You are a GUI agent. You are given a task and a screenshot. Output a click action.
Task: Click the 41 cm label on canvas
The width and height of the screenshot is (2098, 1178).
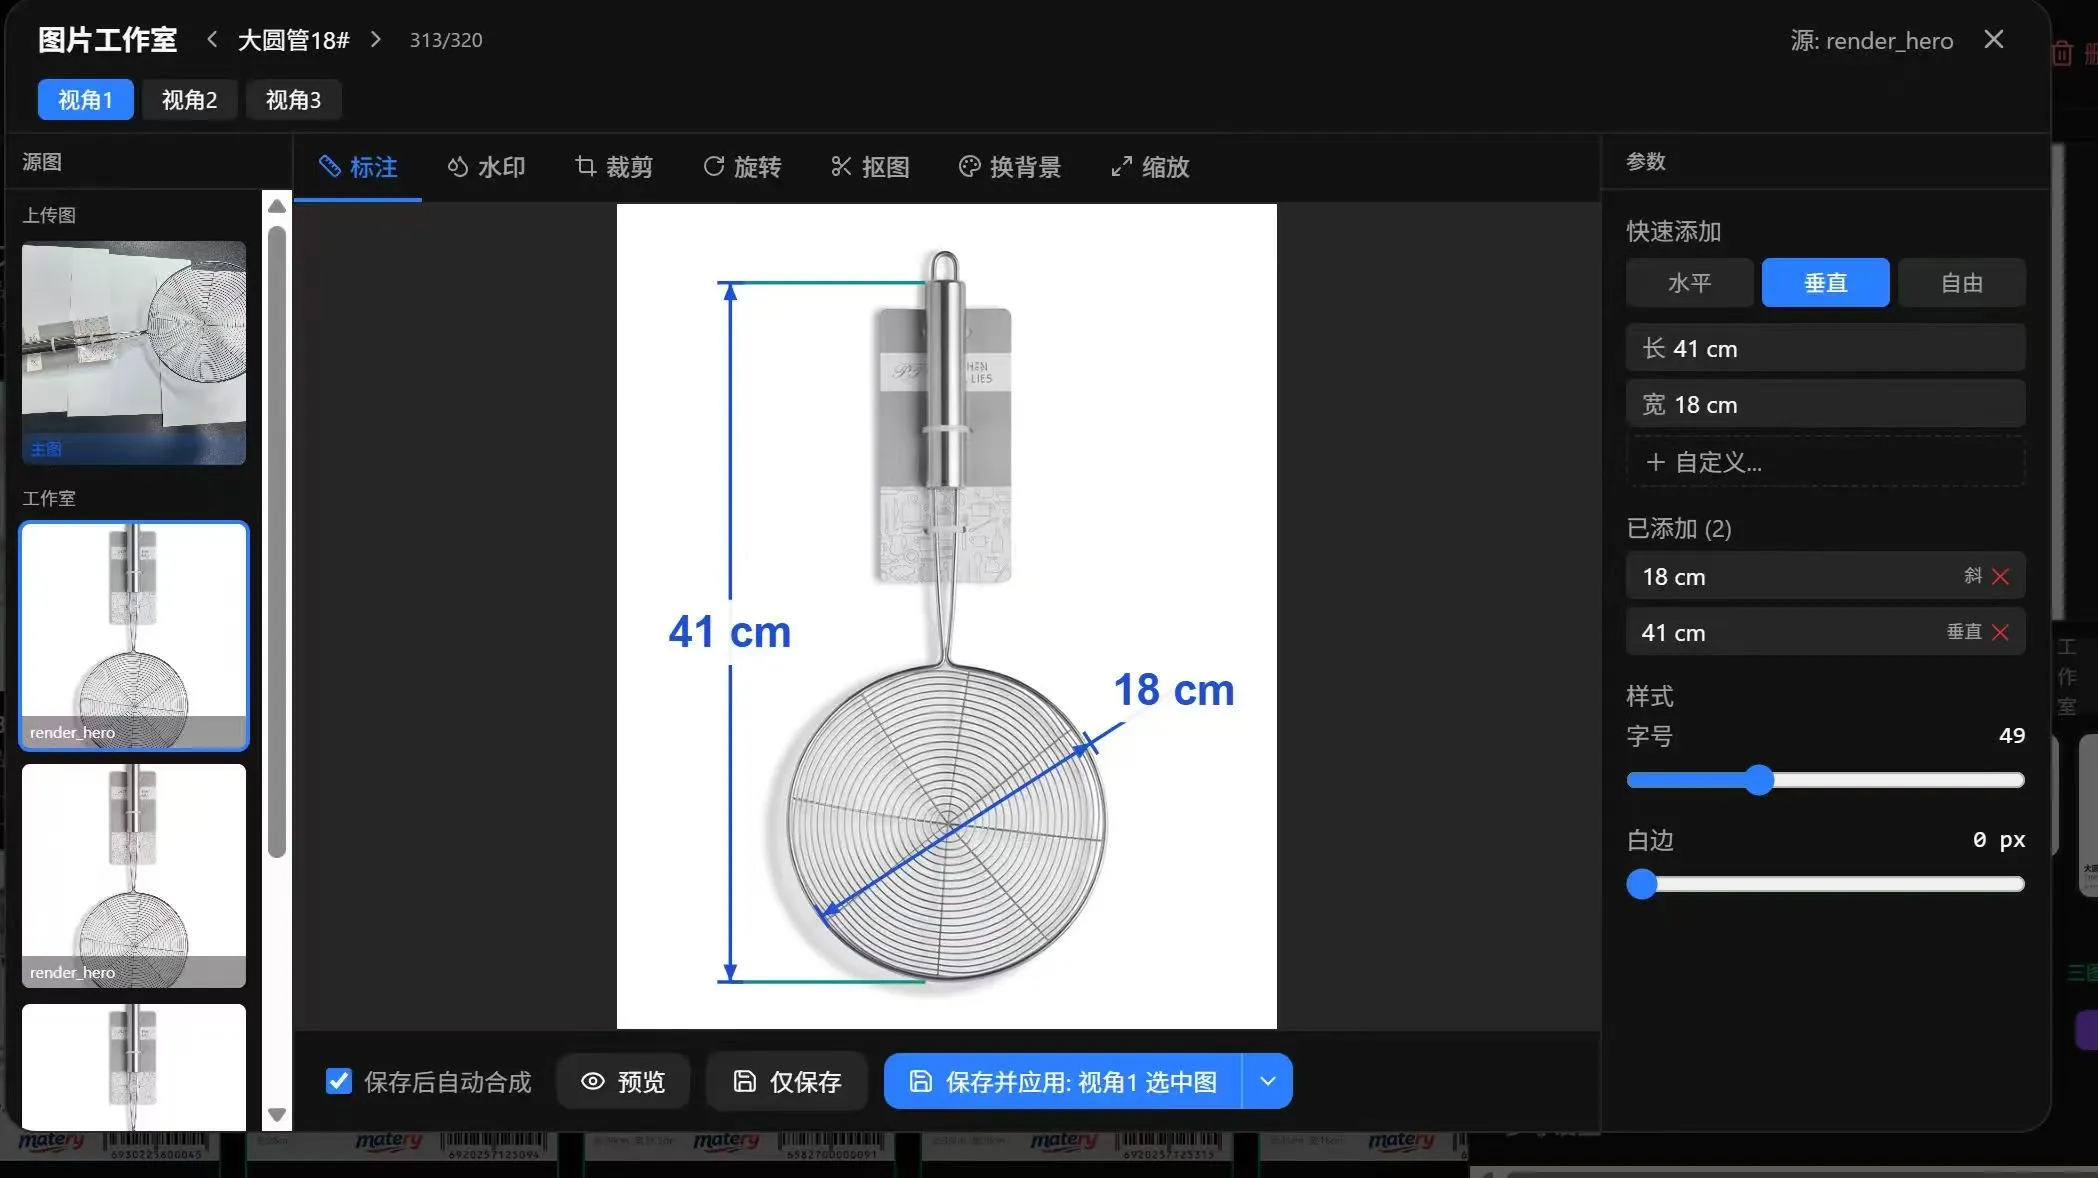pos(730,632)
